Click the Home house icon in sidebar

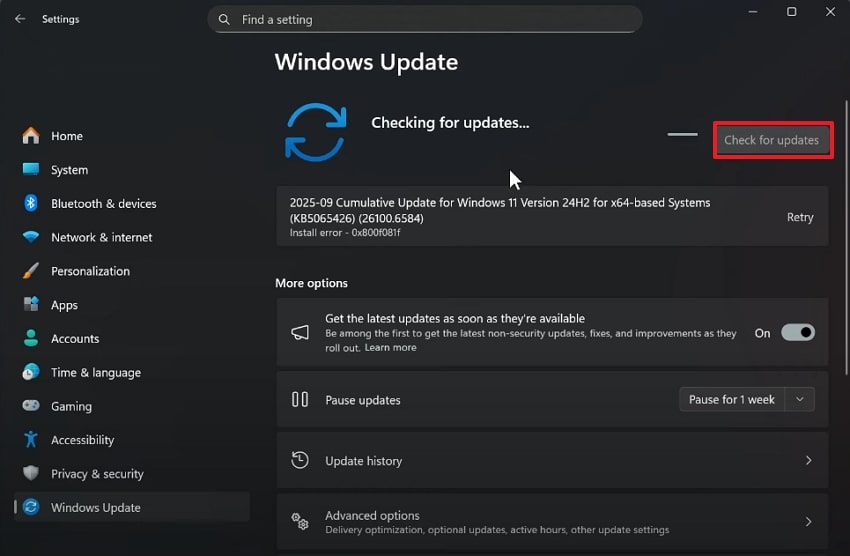[x=31, y=135]
